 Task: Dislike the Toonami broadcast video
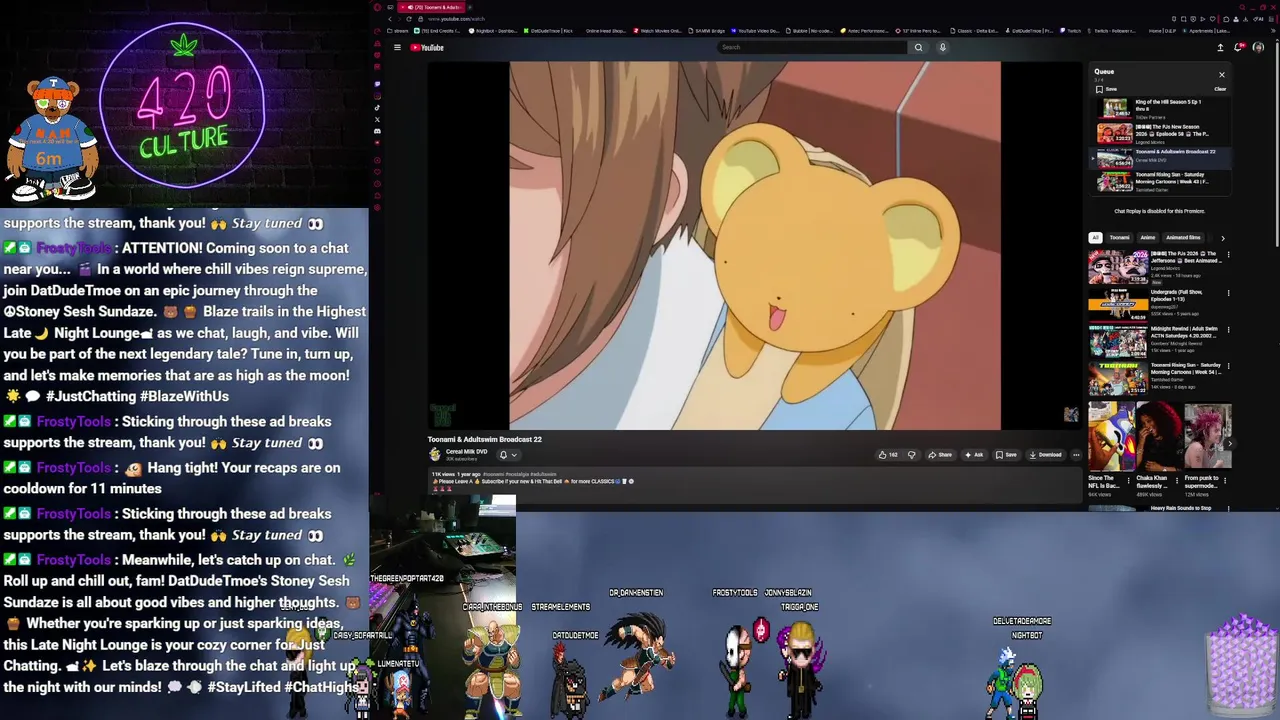pos(911,455)
